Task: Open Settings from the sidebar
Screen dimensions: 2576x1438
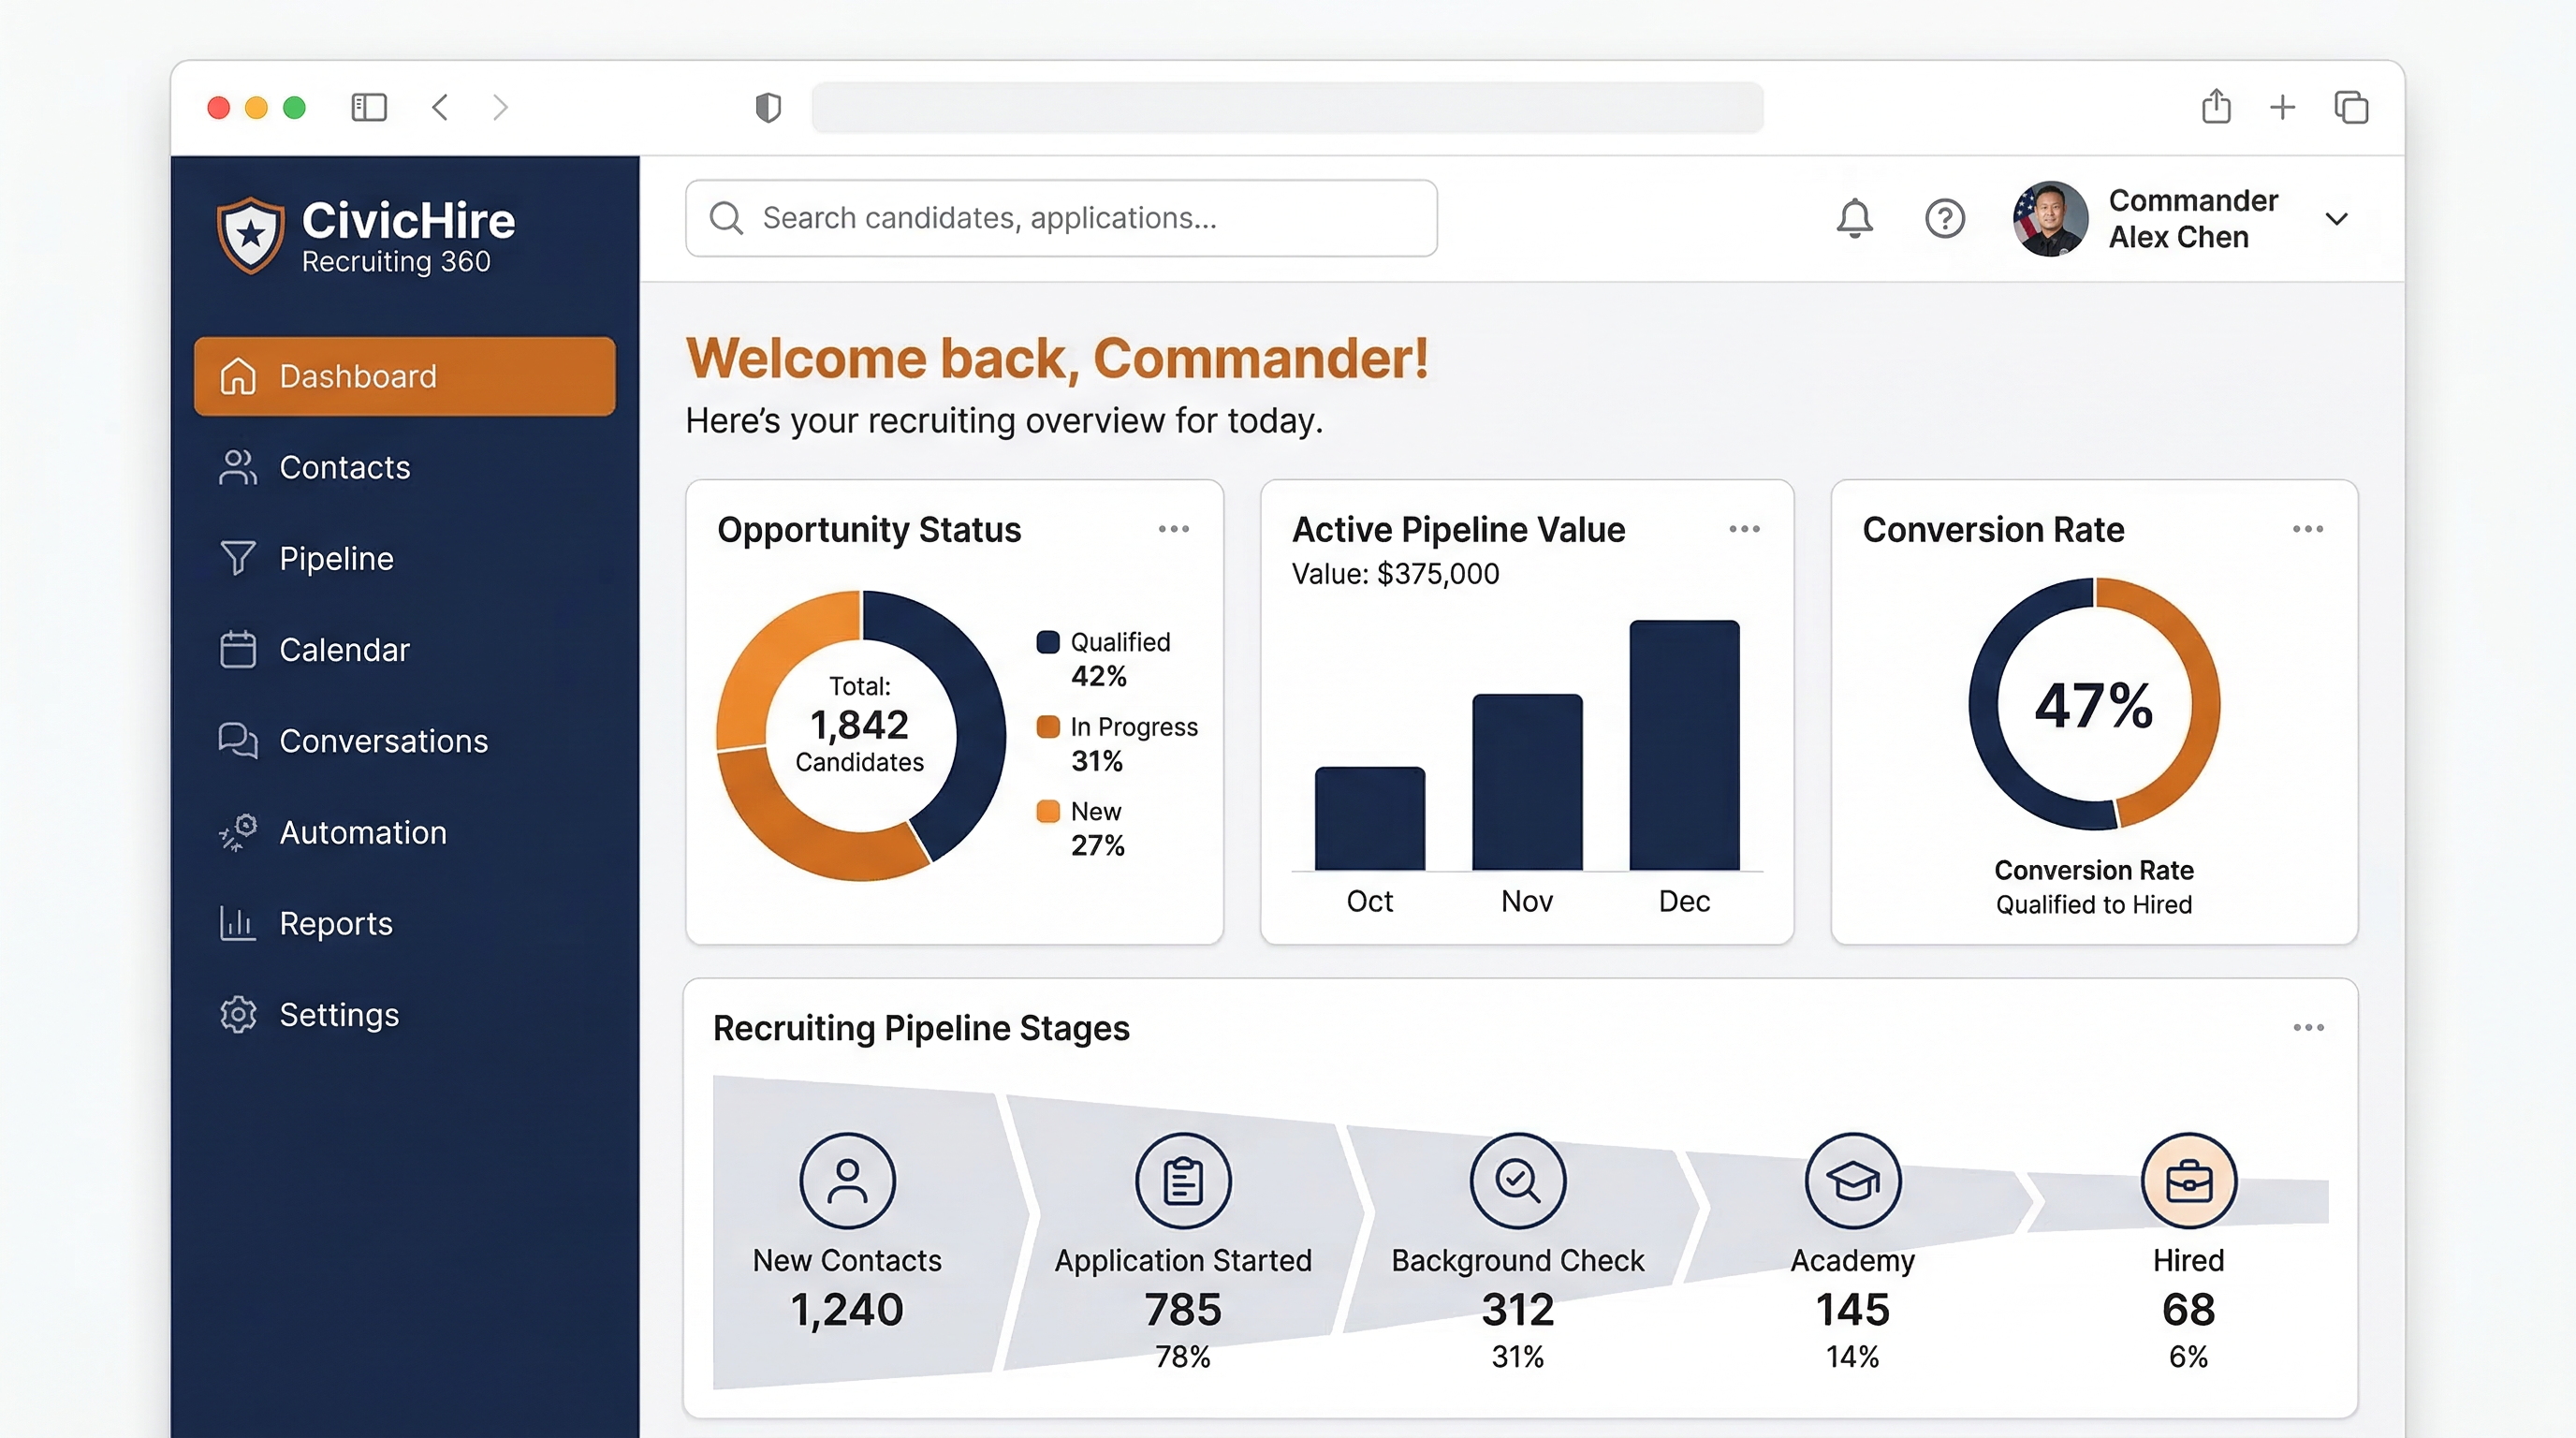Action: (x=338, y=1014)
